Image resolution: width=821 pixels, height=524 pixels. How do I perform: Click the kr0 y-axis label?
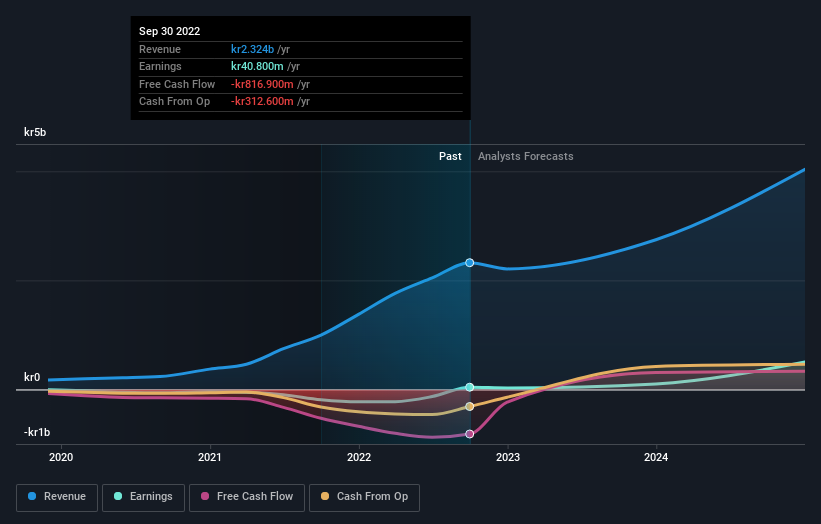click(x=32, y=377)
